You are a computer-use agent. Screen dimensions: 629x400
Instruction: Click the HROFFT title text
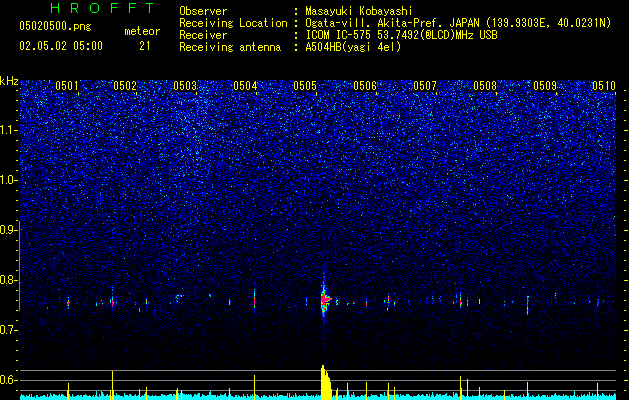103,8
